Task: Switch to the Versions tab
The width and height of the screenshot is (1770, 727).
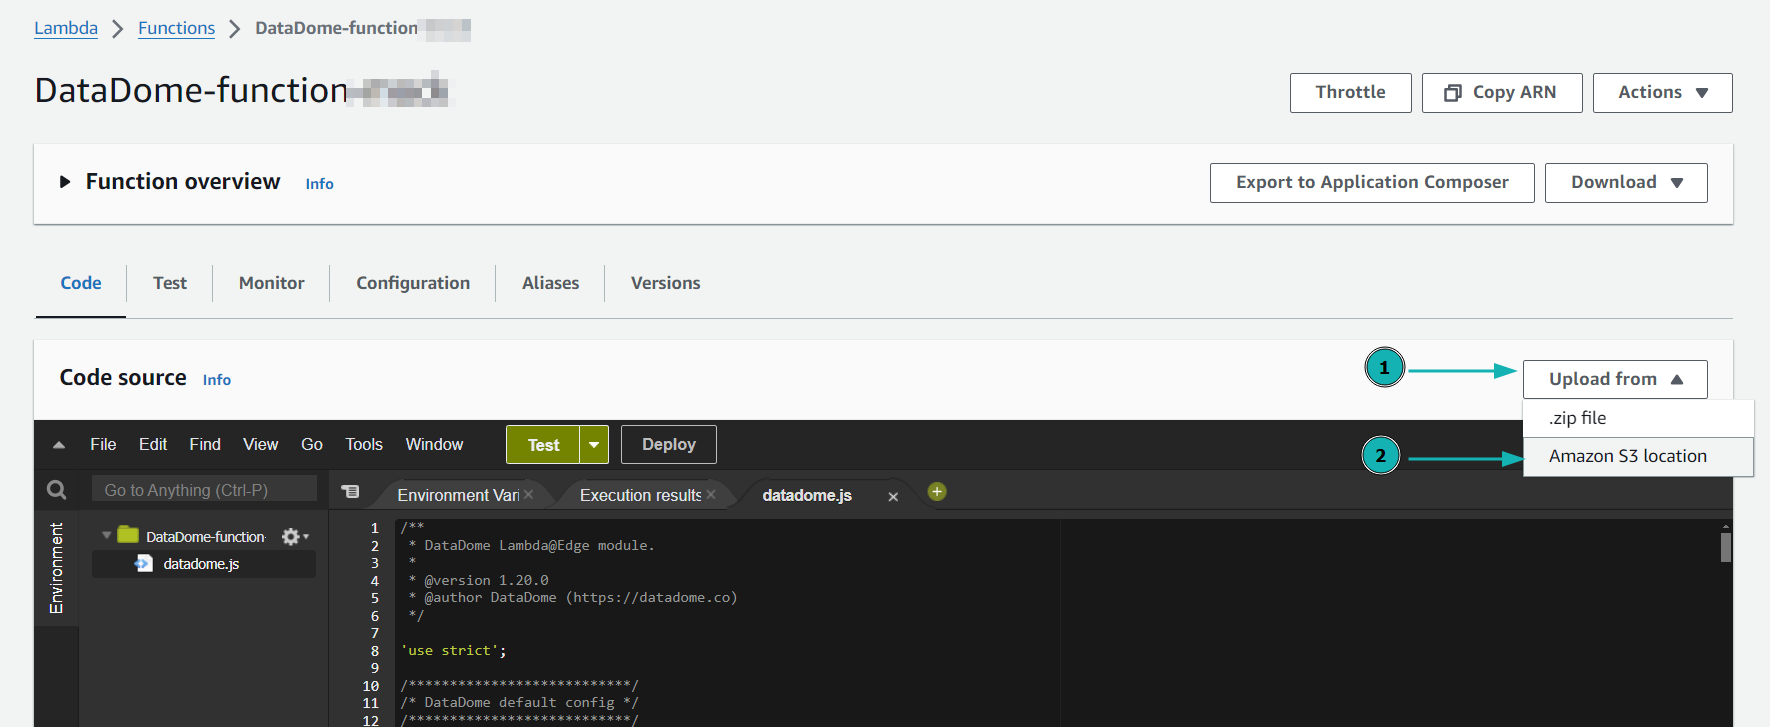Action: coord(665,283)
